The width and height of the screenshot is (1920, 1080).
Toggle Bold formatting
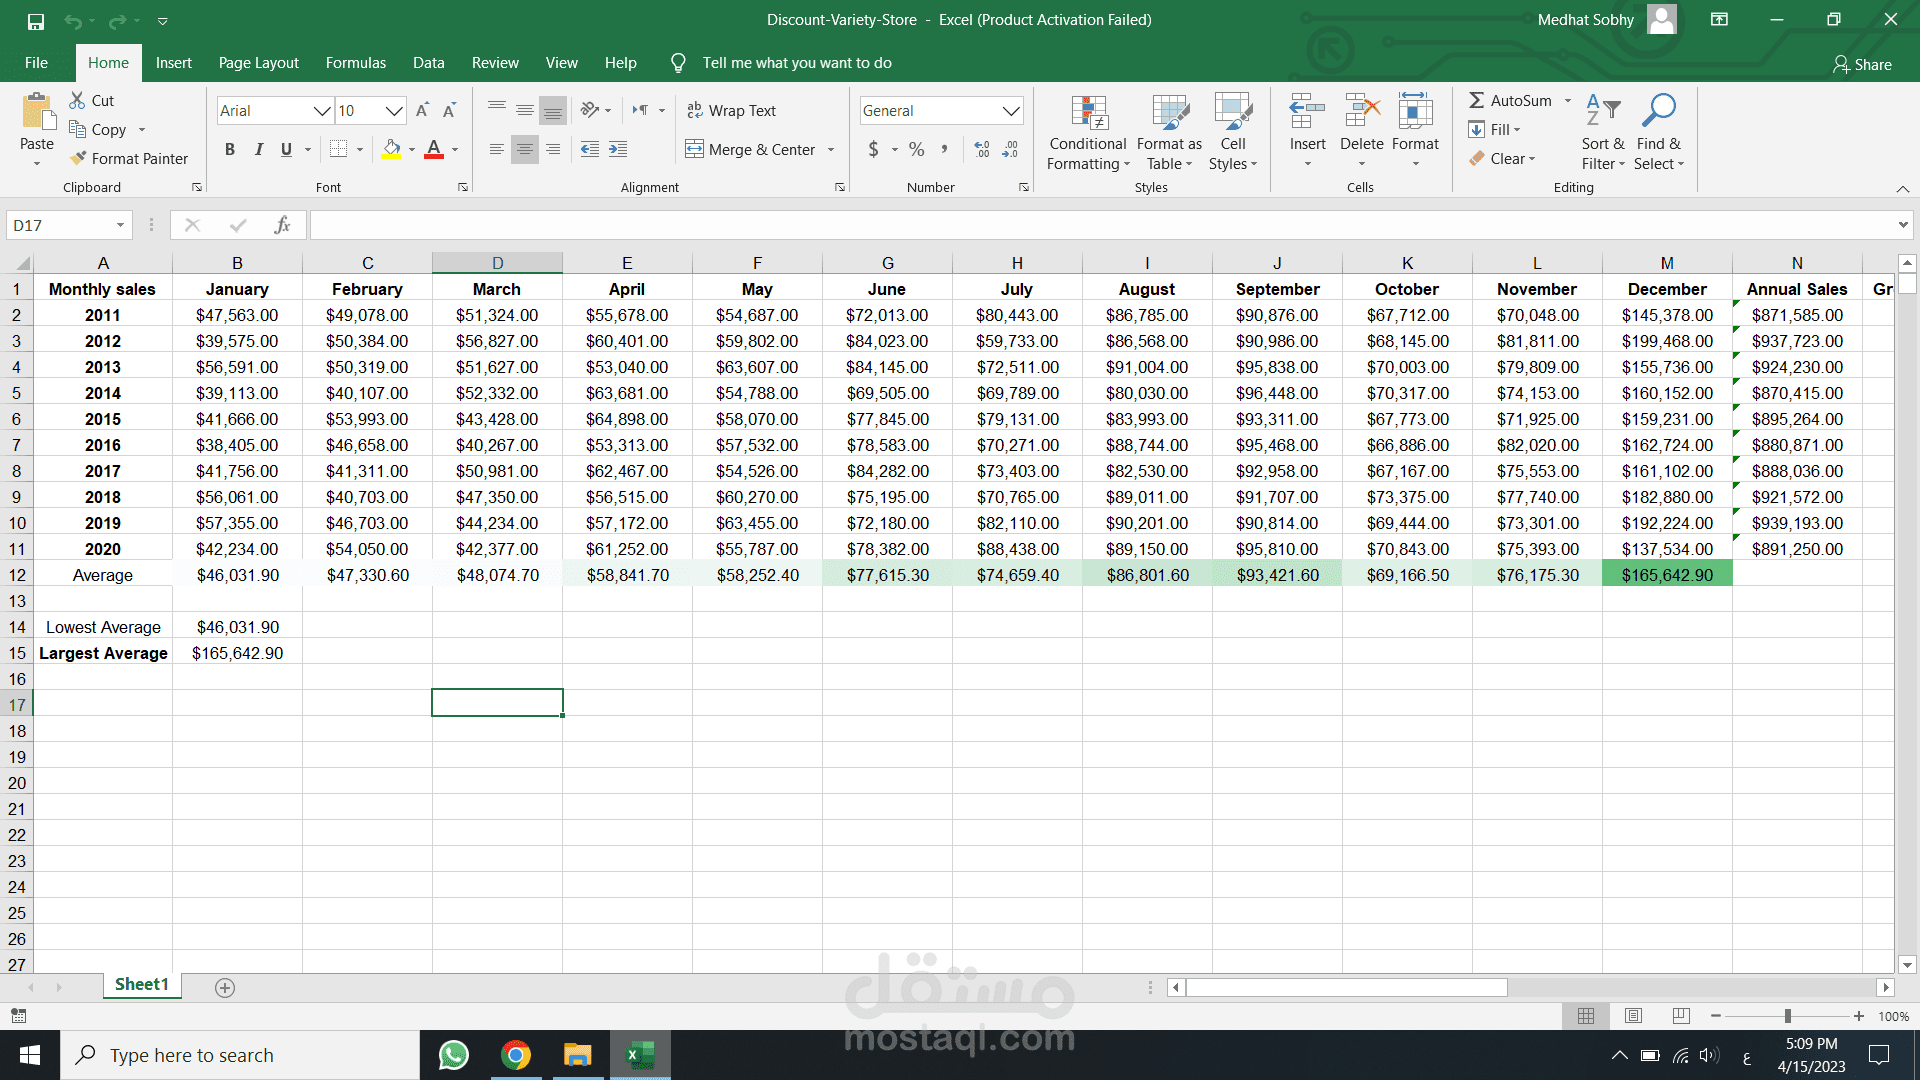[230, 150]
